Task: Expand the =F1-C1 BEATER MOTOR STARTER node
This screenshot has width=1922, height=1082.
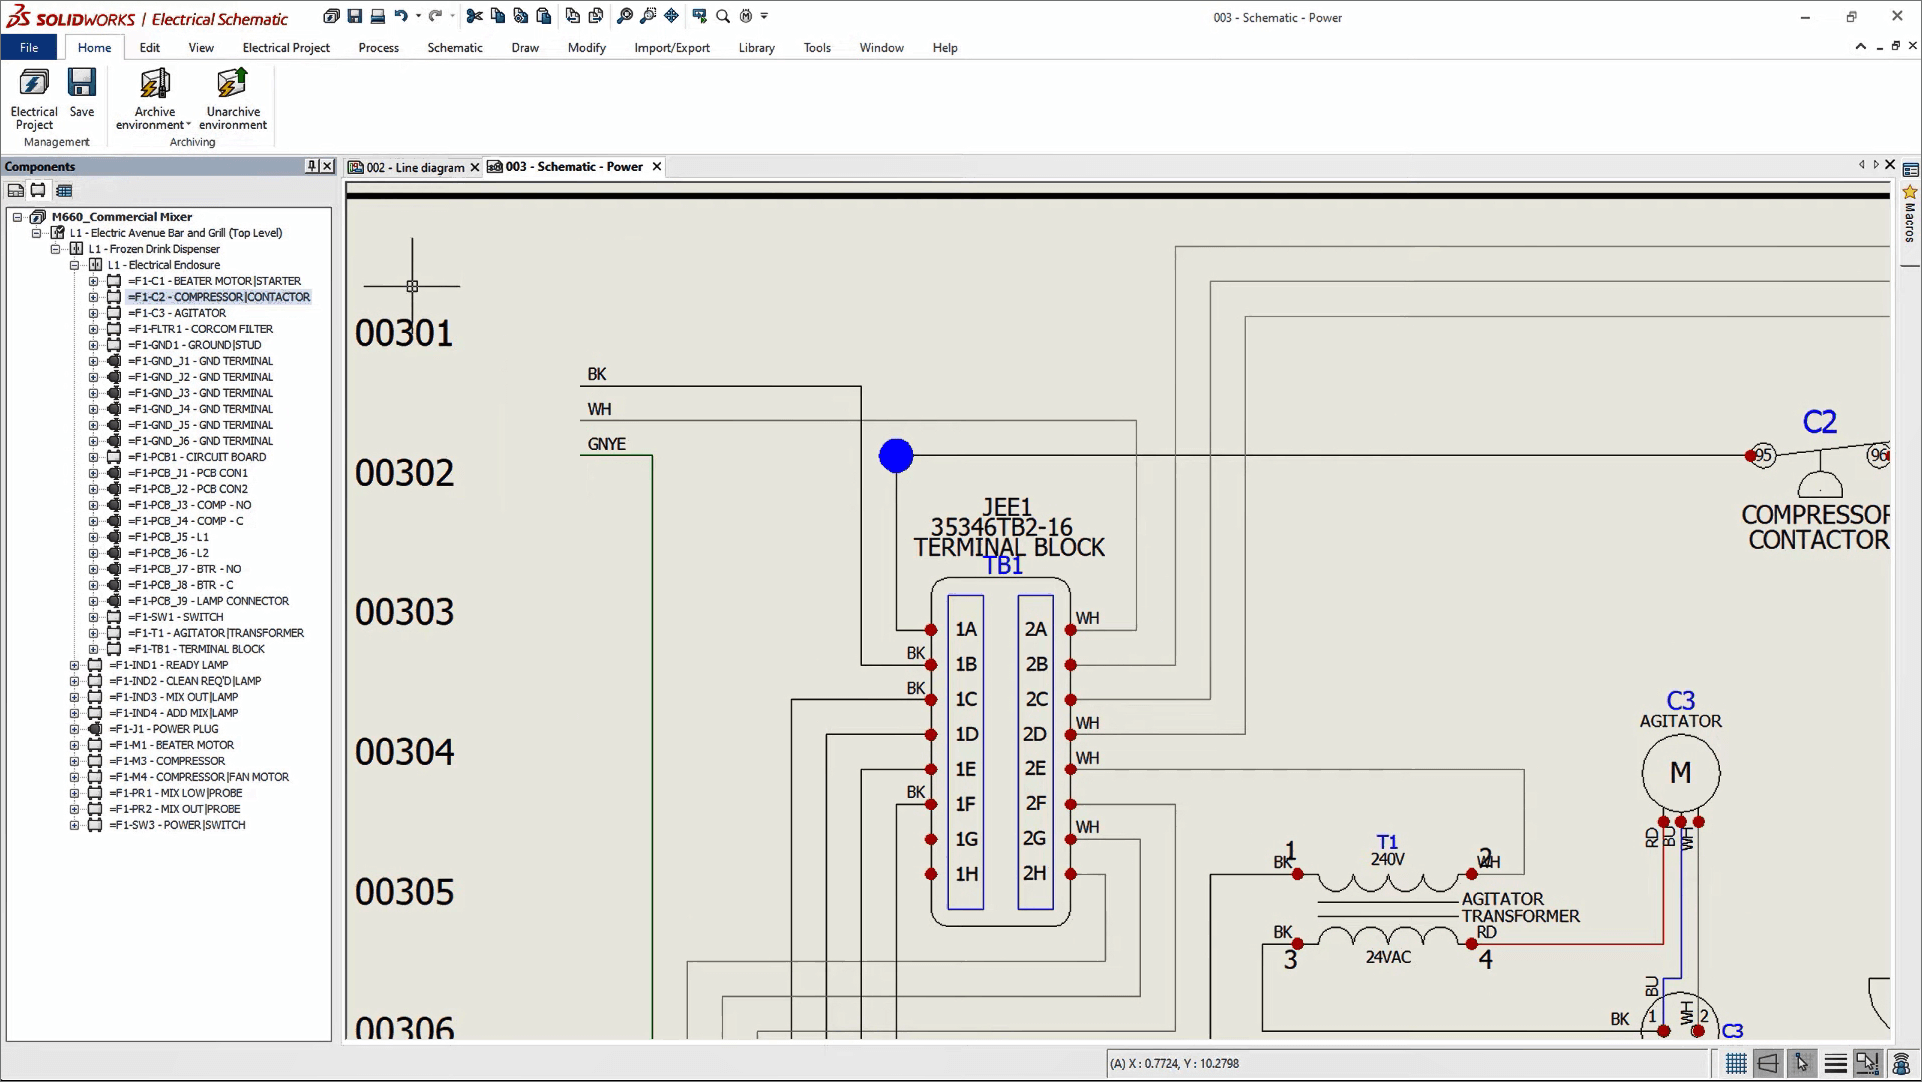Action: tap(93, 281)
